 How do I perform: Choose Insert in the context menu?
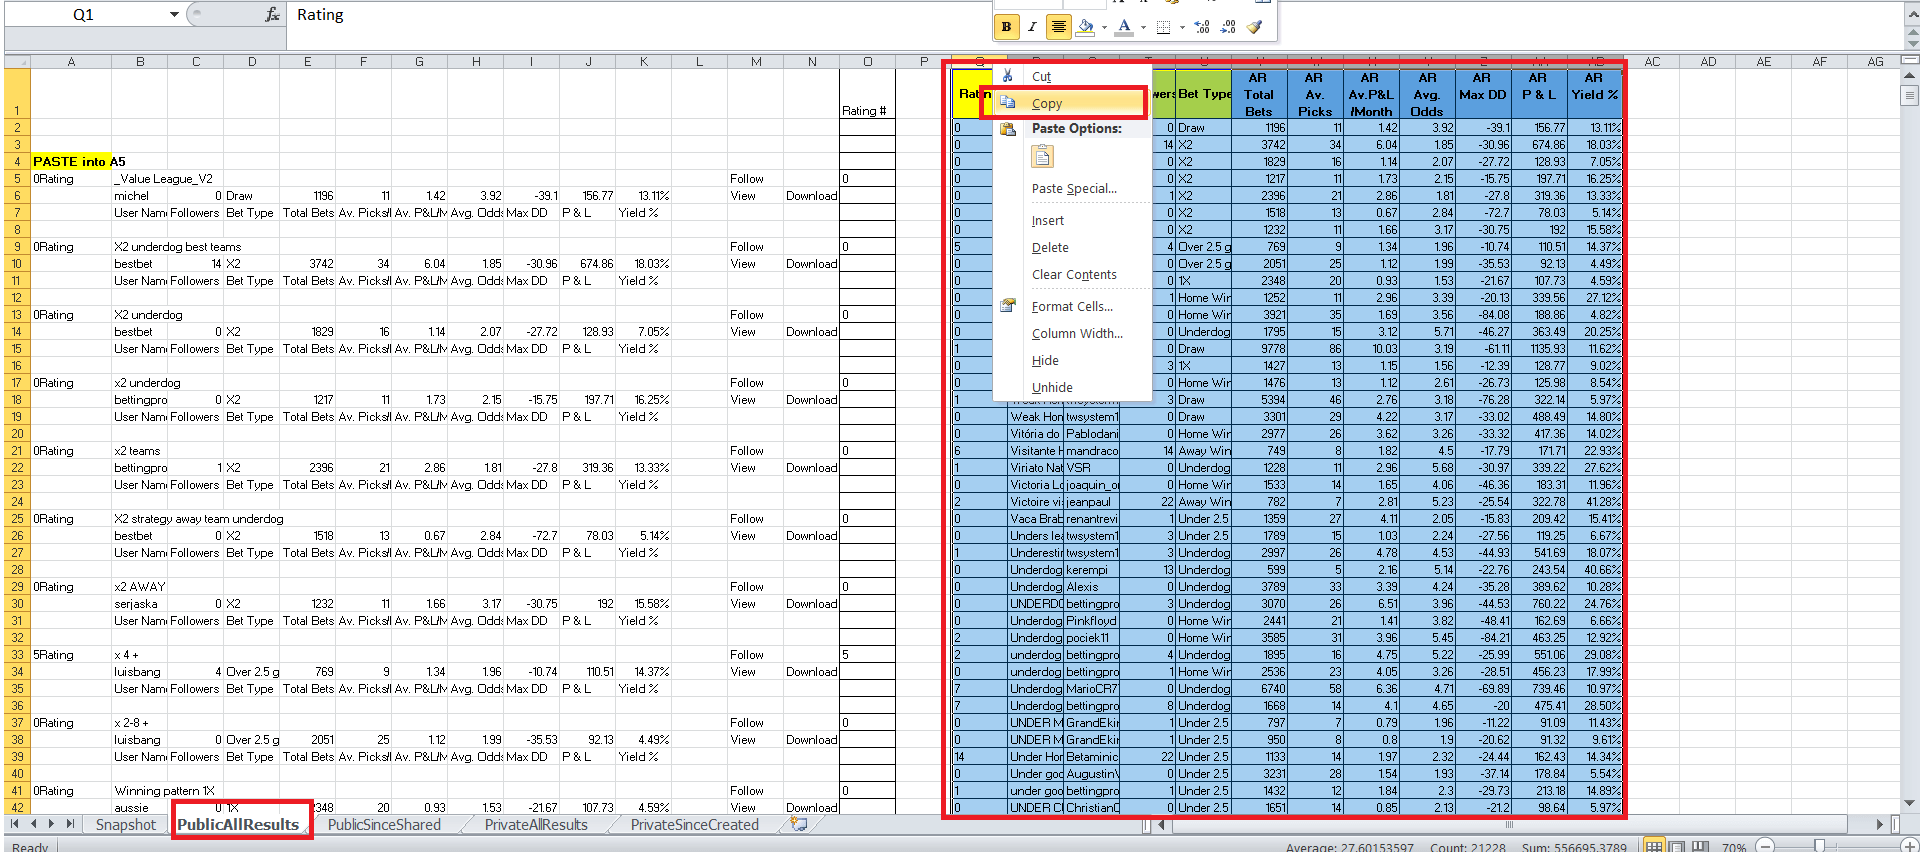(x=1047, y=220)
